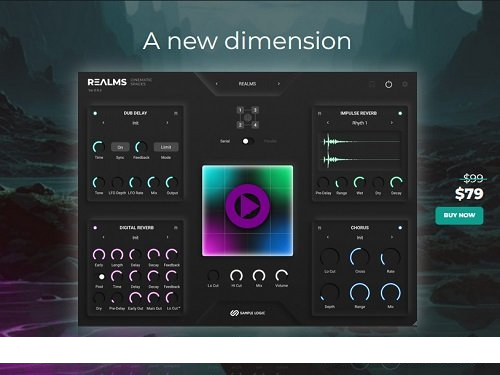Toggle the Digital Reverb power dot
This screenshot has height=375, width=500.
coord(95,228)
